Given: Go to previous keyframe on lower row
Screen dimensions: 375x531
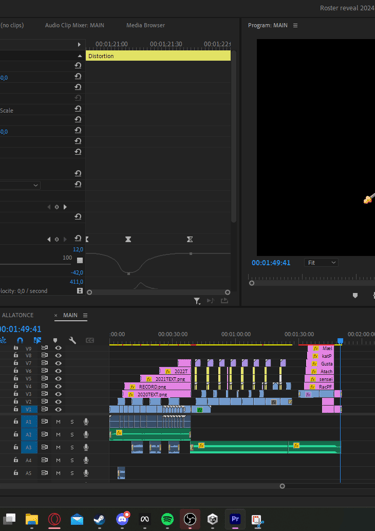Looking at the screenshot, I should pyautogui.click(x=49, y=239).
